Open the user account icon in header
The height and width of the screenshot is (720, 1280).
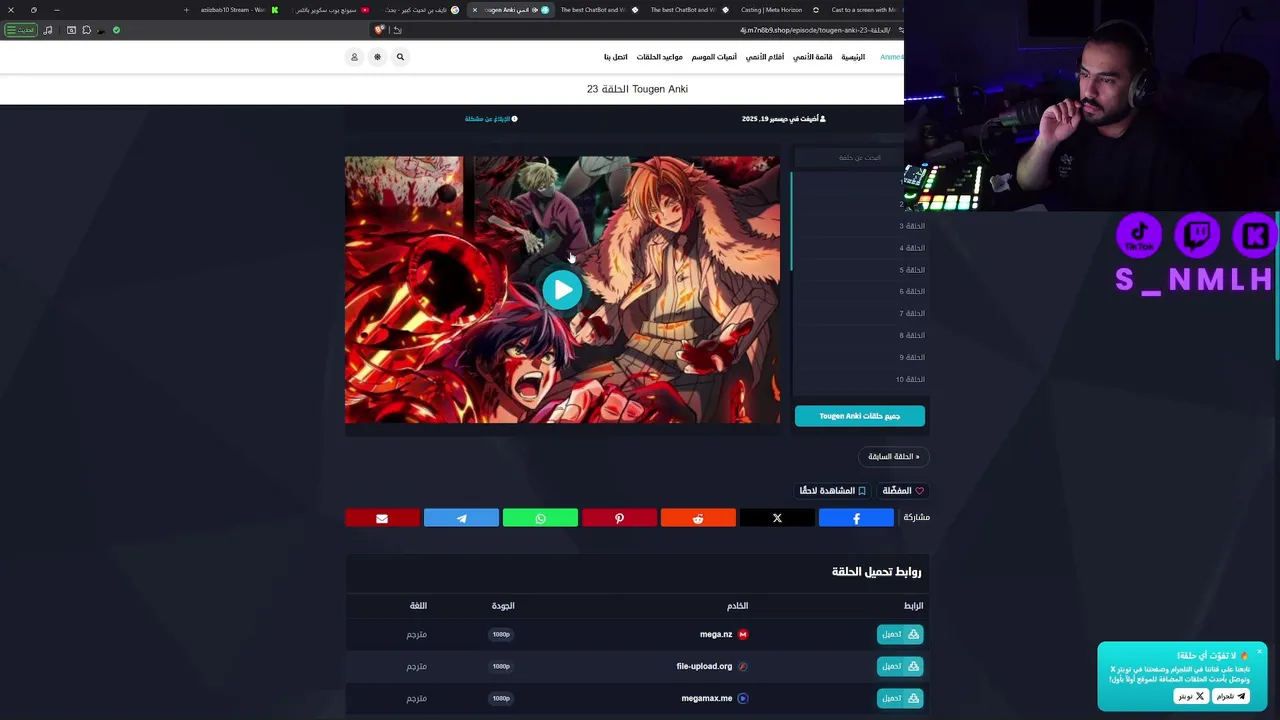pos(354,57)
